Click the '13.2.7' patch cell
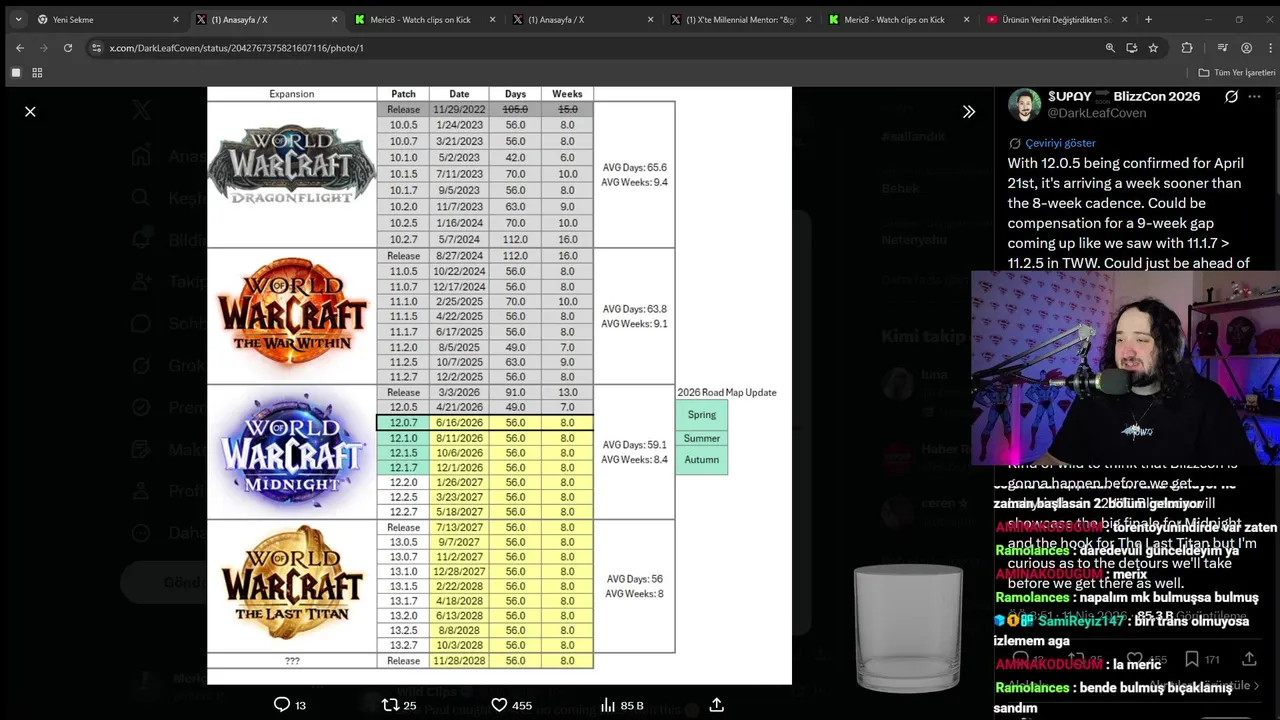1280x720 pixels. pyautogui.click(x=403, y=646)
